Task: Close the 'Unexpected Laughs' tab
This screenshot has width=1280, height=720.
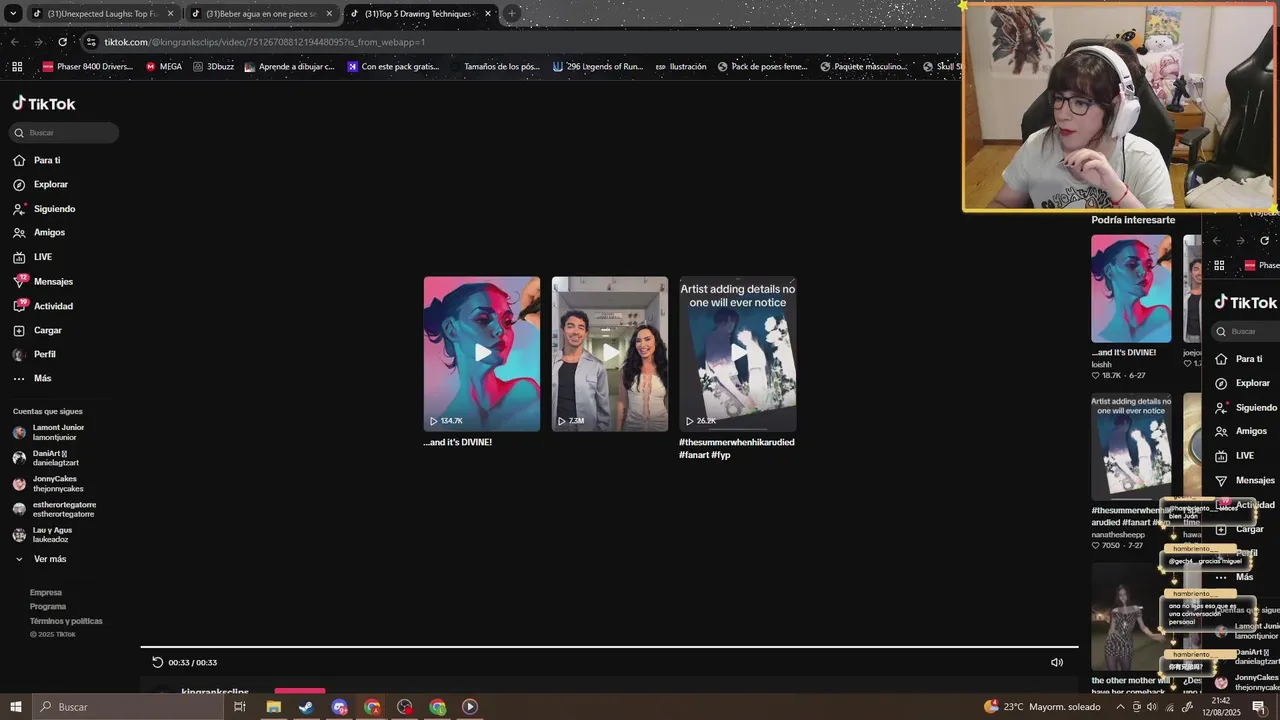Action: pyautogui.click(x=170, y=14)
